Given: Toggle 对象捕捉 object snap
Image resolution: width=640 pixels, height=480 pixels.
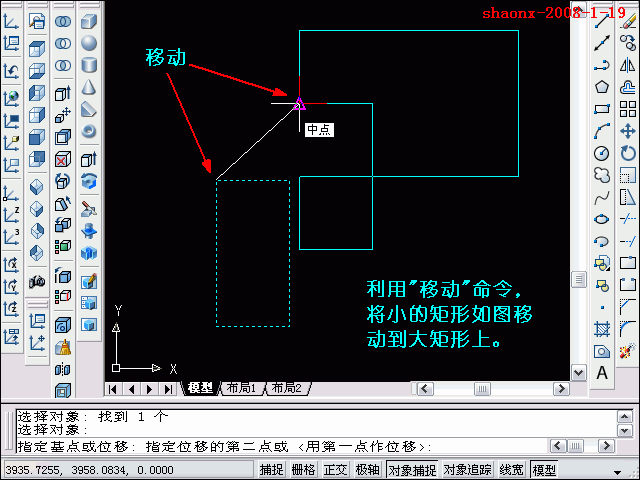Looking at the screenshot, I should (x=412, y=470).
